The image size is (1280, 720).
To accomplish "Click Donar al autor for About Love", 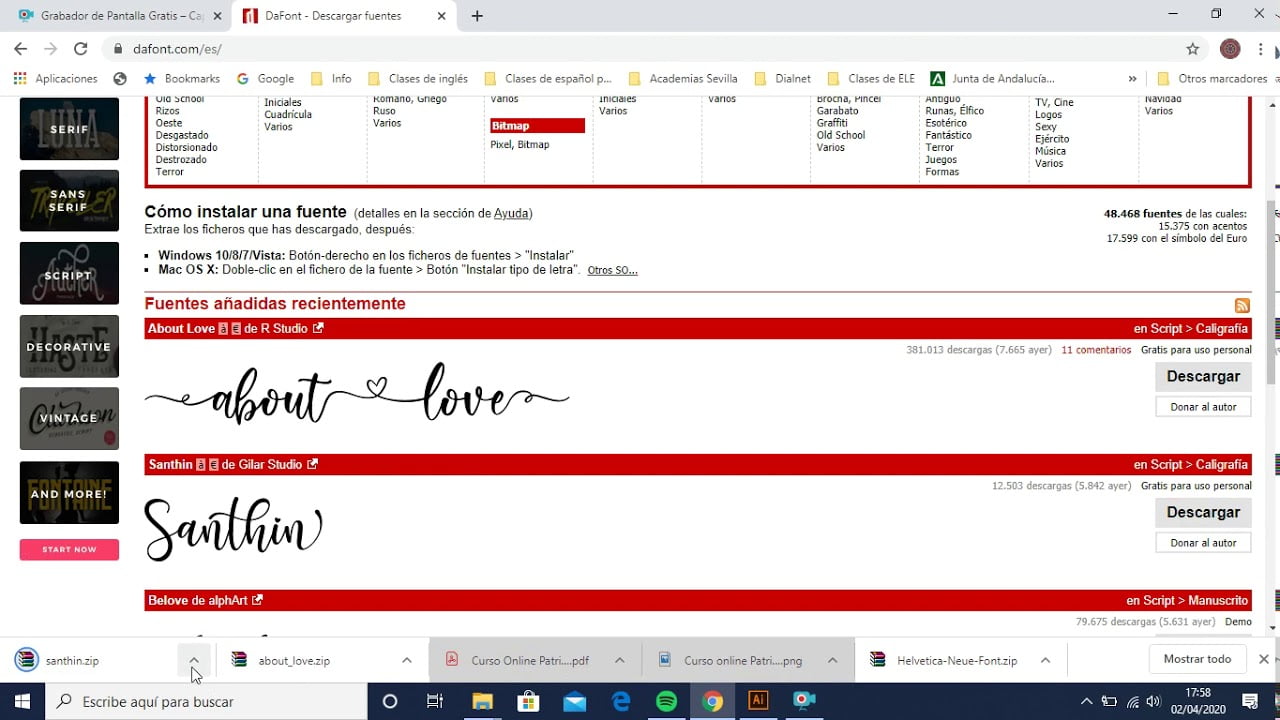I will (x=1203, y=406).
